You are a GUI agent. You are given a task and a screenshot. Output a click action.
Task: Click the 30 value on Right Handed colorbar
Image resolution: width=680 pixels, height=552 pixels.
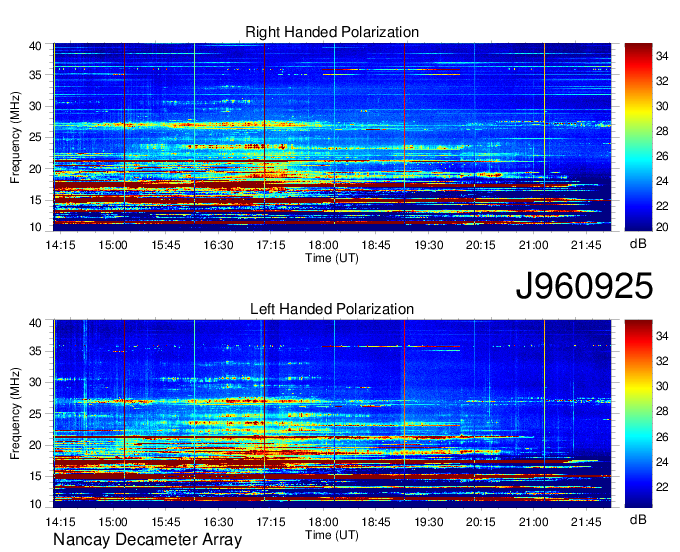click(662, 106)
